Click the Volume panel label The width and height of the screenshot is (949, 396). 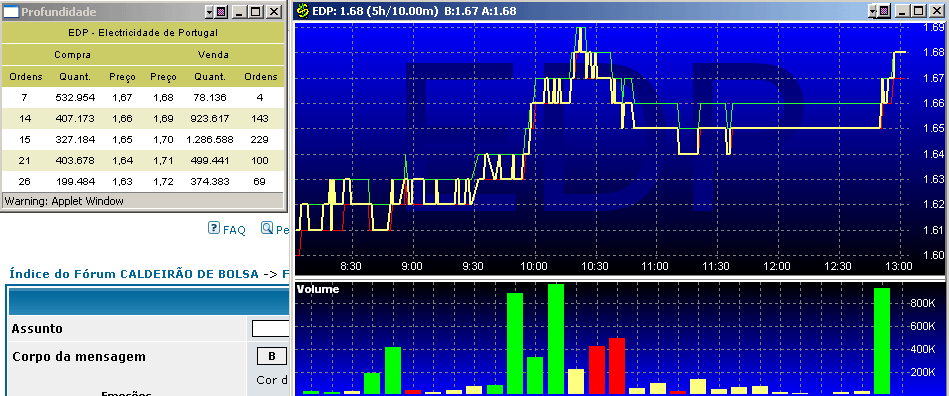pyautogui.click(x=318, y=289)
